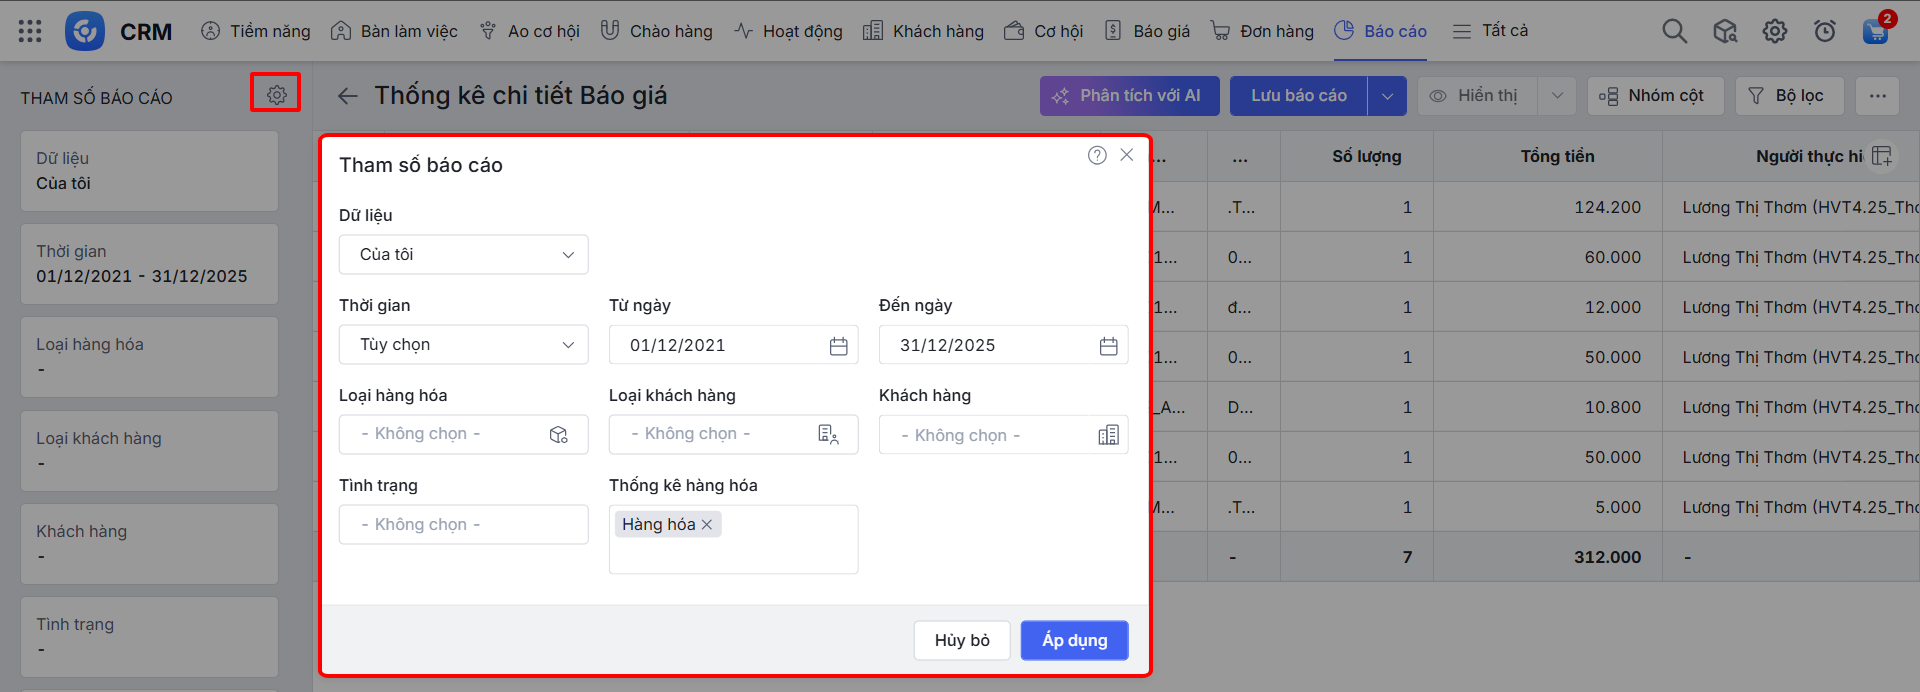
Task: Click the Áp dụng button
Action: 1074,640
